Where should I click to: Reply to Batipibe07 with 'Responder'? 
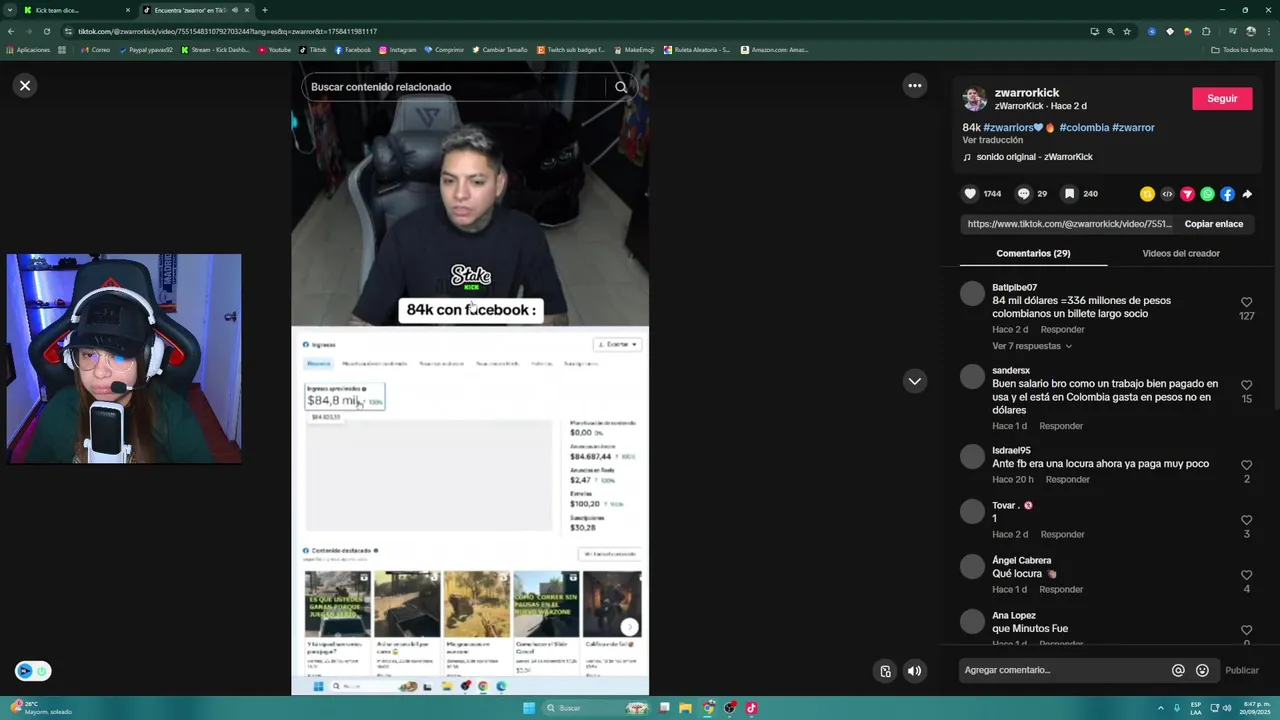click(x=1062, y=330)
